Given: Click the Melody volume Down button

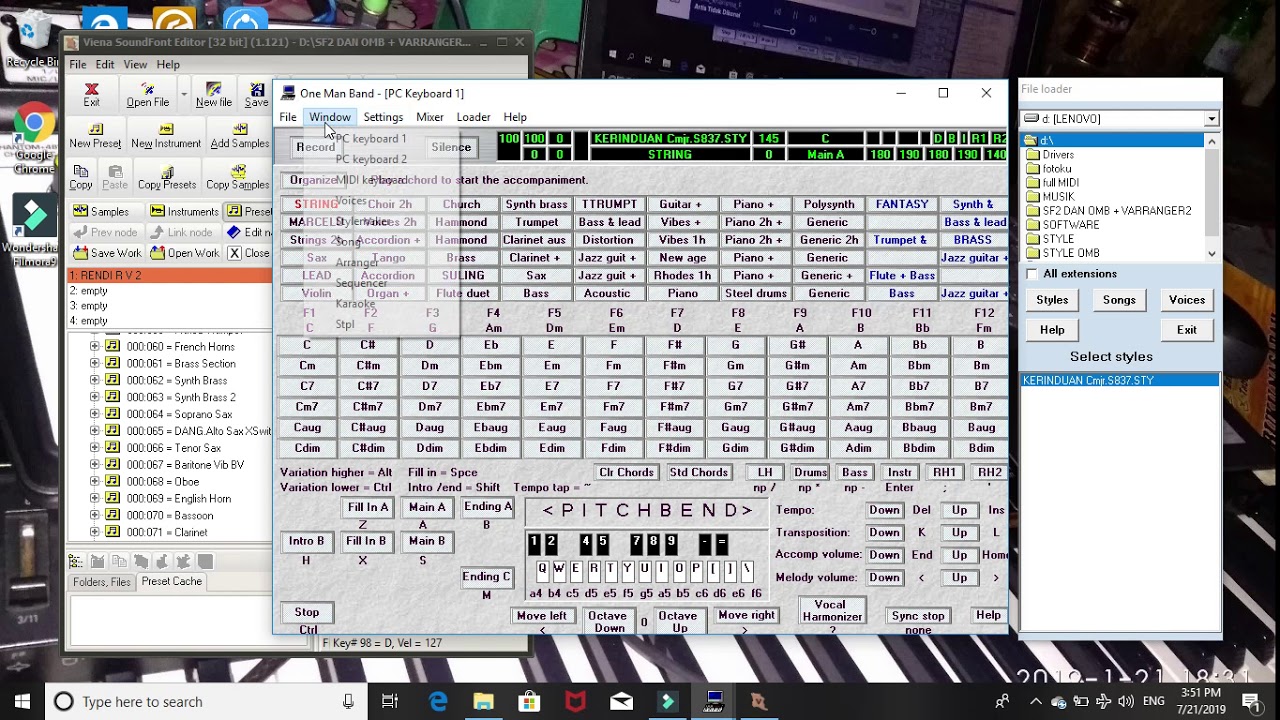Looking at the screenshot, I should coord(884,578).
